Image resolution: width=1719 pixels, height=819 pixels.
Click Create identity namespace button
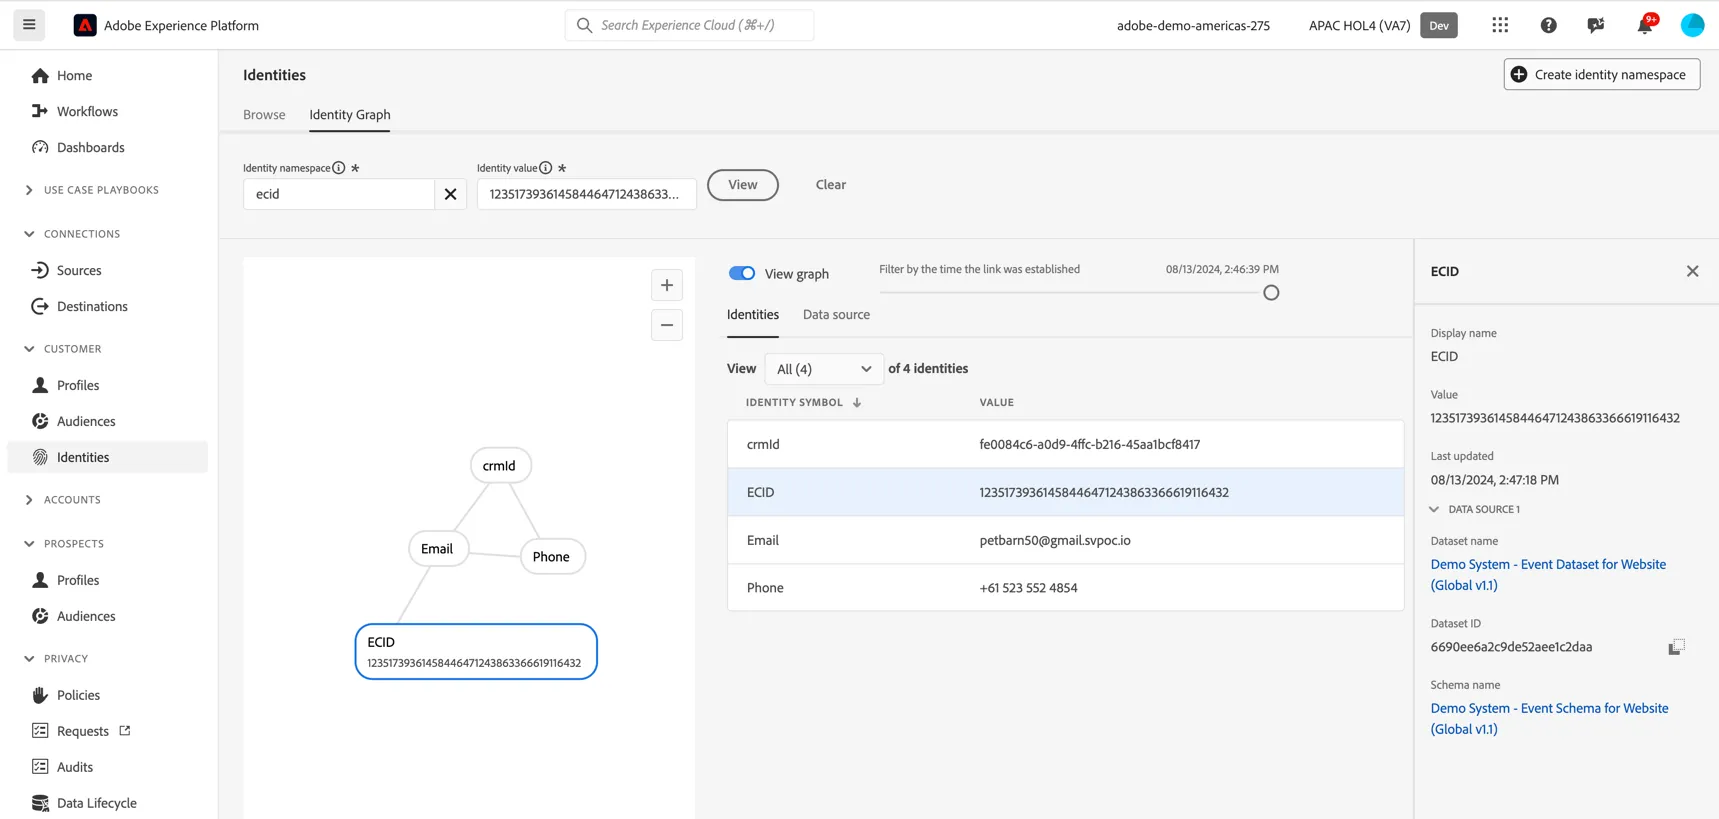(1602, 74)
